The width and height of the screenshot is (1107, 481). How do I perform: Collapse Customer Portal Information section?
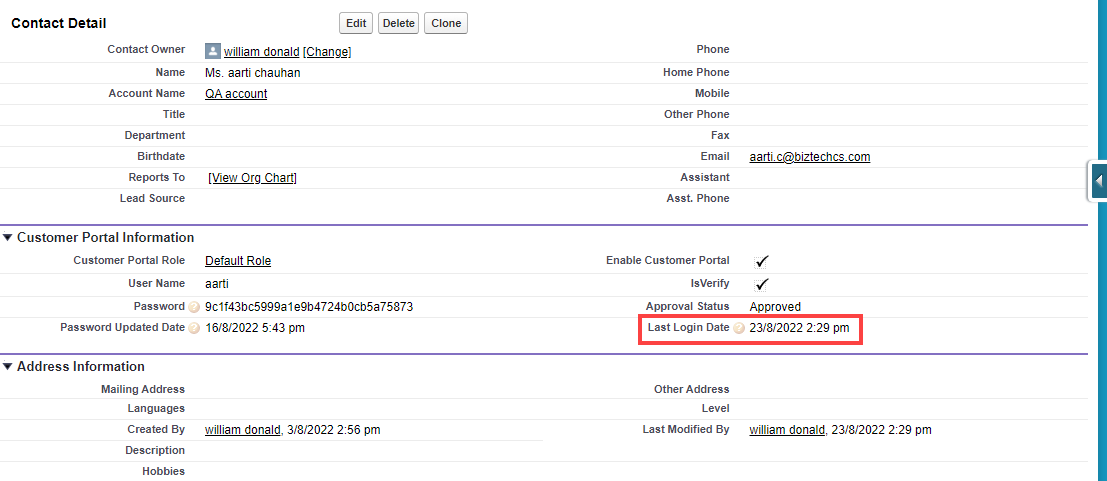(8, 238)
